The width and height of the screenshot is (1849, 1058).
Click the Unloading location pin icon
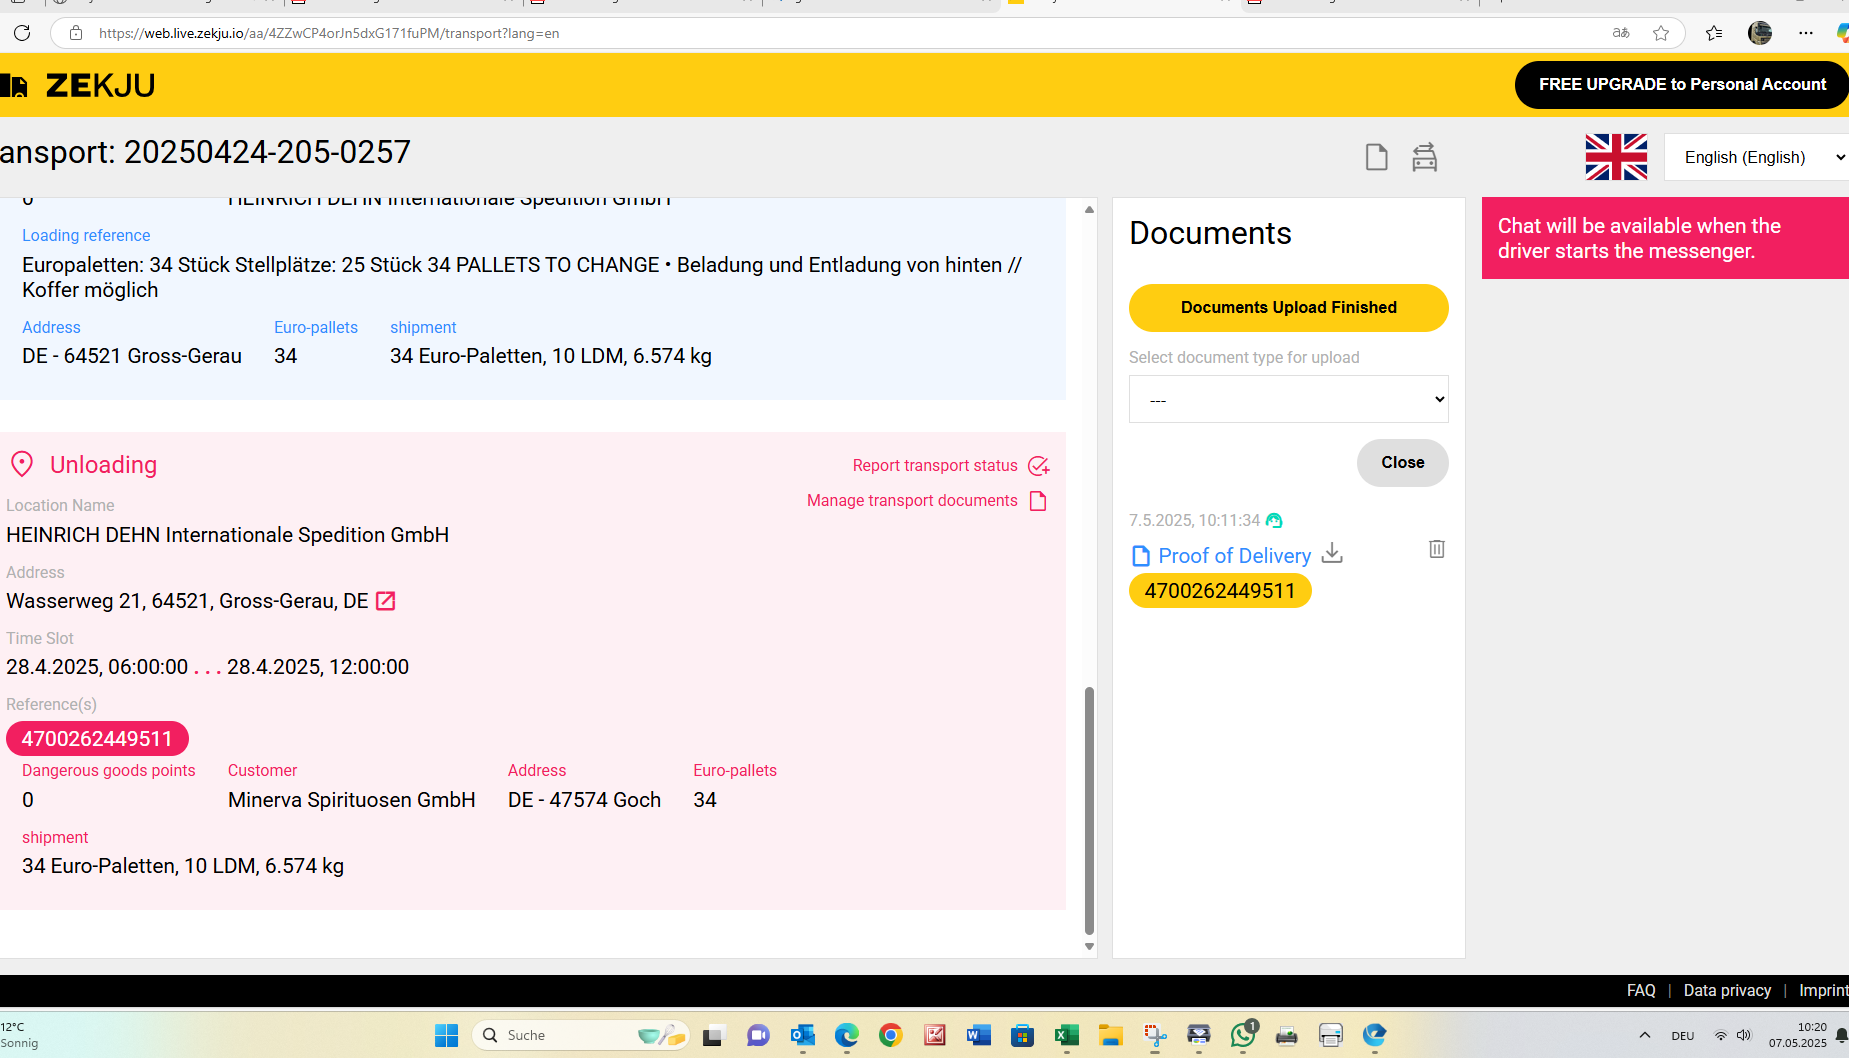pyautogui.click(x=22, y=464)
